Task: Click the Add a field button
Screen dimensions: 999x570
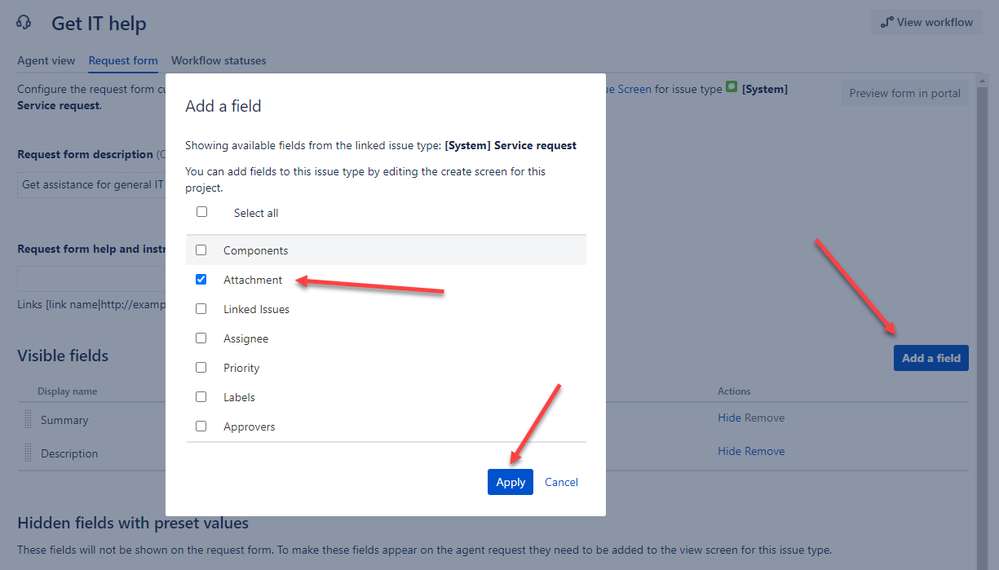Action: click(931, 358)
